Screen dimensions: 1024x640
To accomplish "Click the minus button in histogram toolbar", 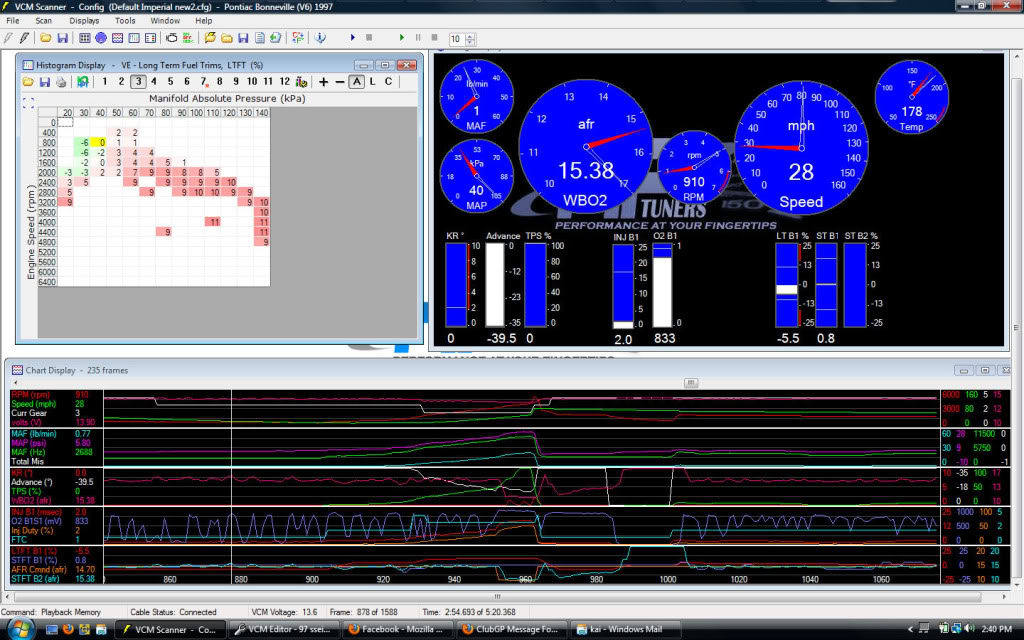I will (340, 82).
